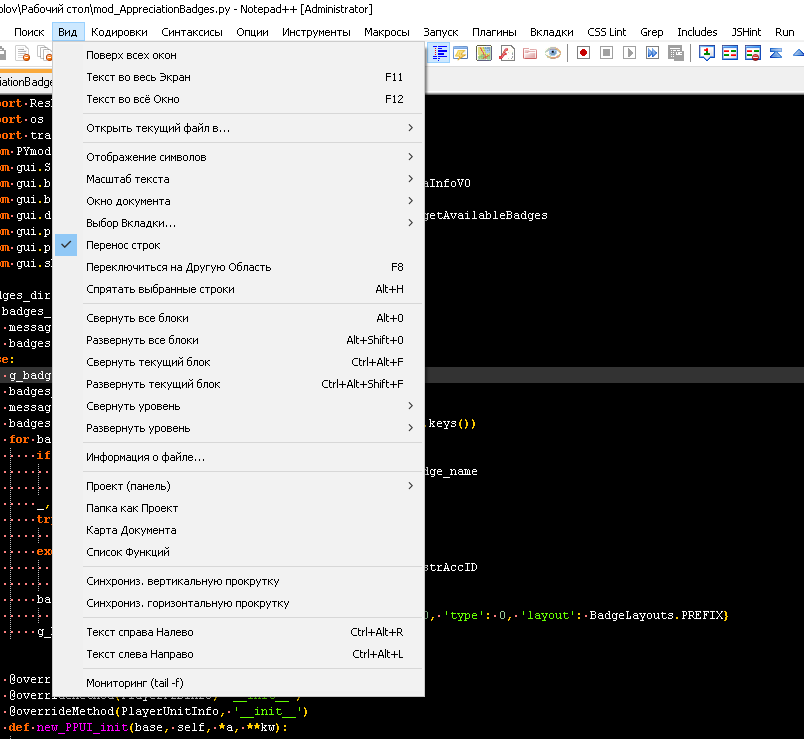Open the Function List toolbar icon
The width and height of the screenshot is (804, 739).
point(507,53)
